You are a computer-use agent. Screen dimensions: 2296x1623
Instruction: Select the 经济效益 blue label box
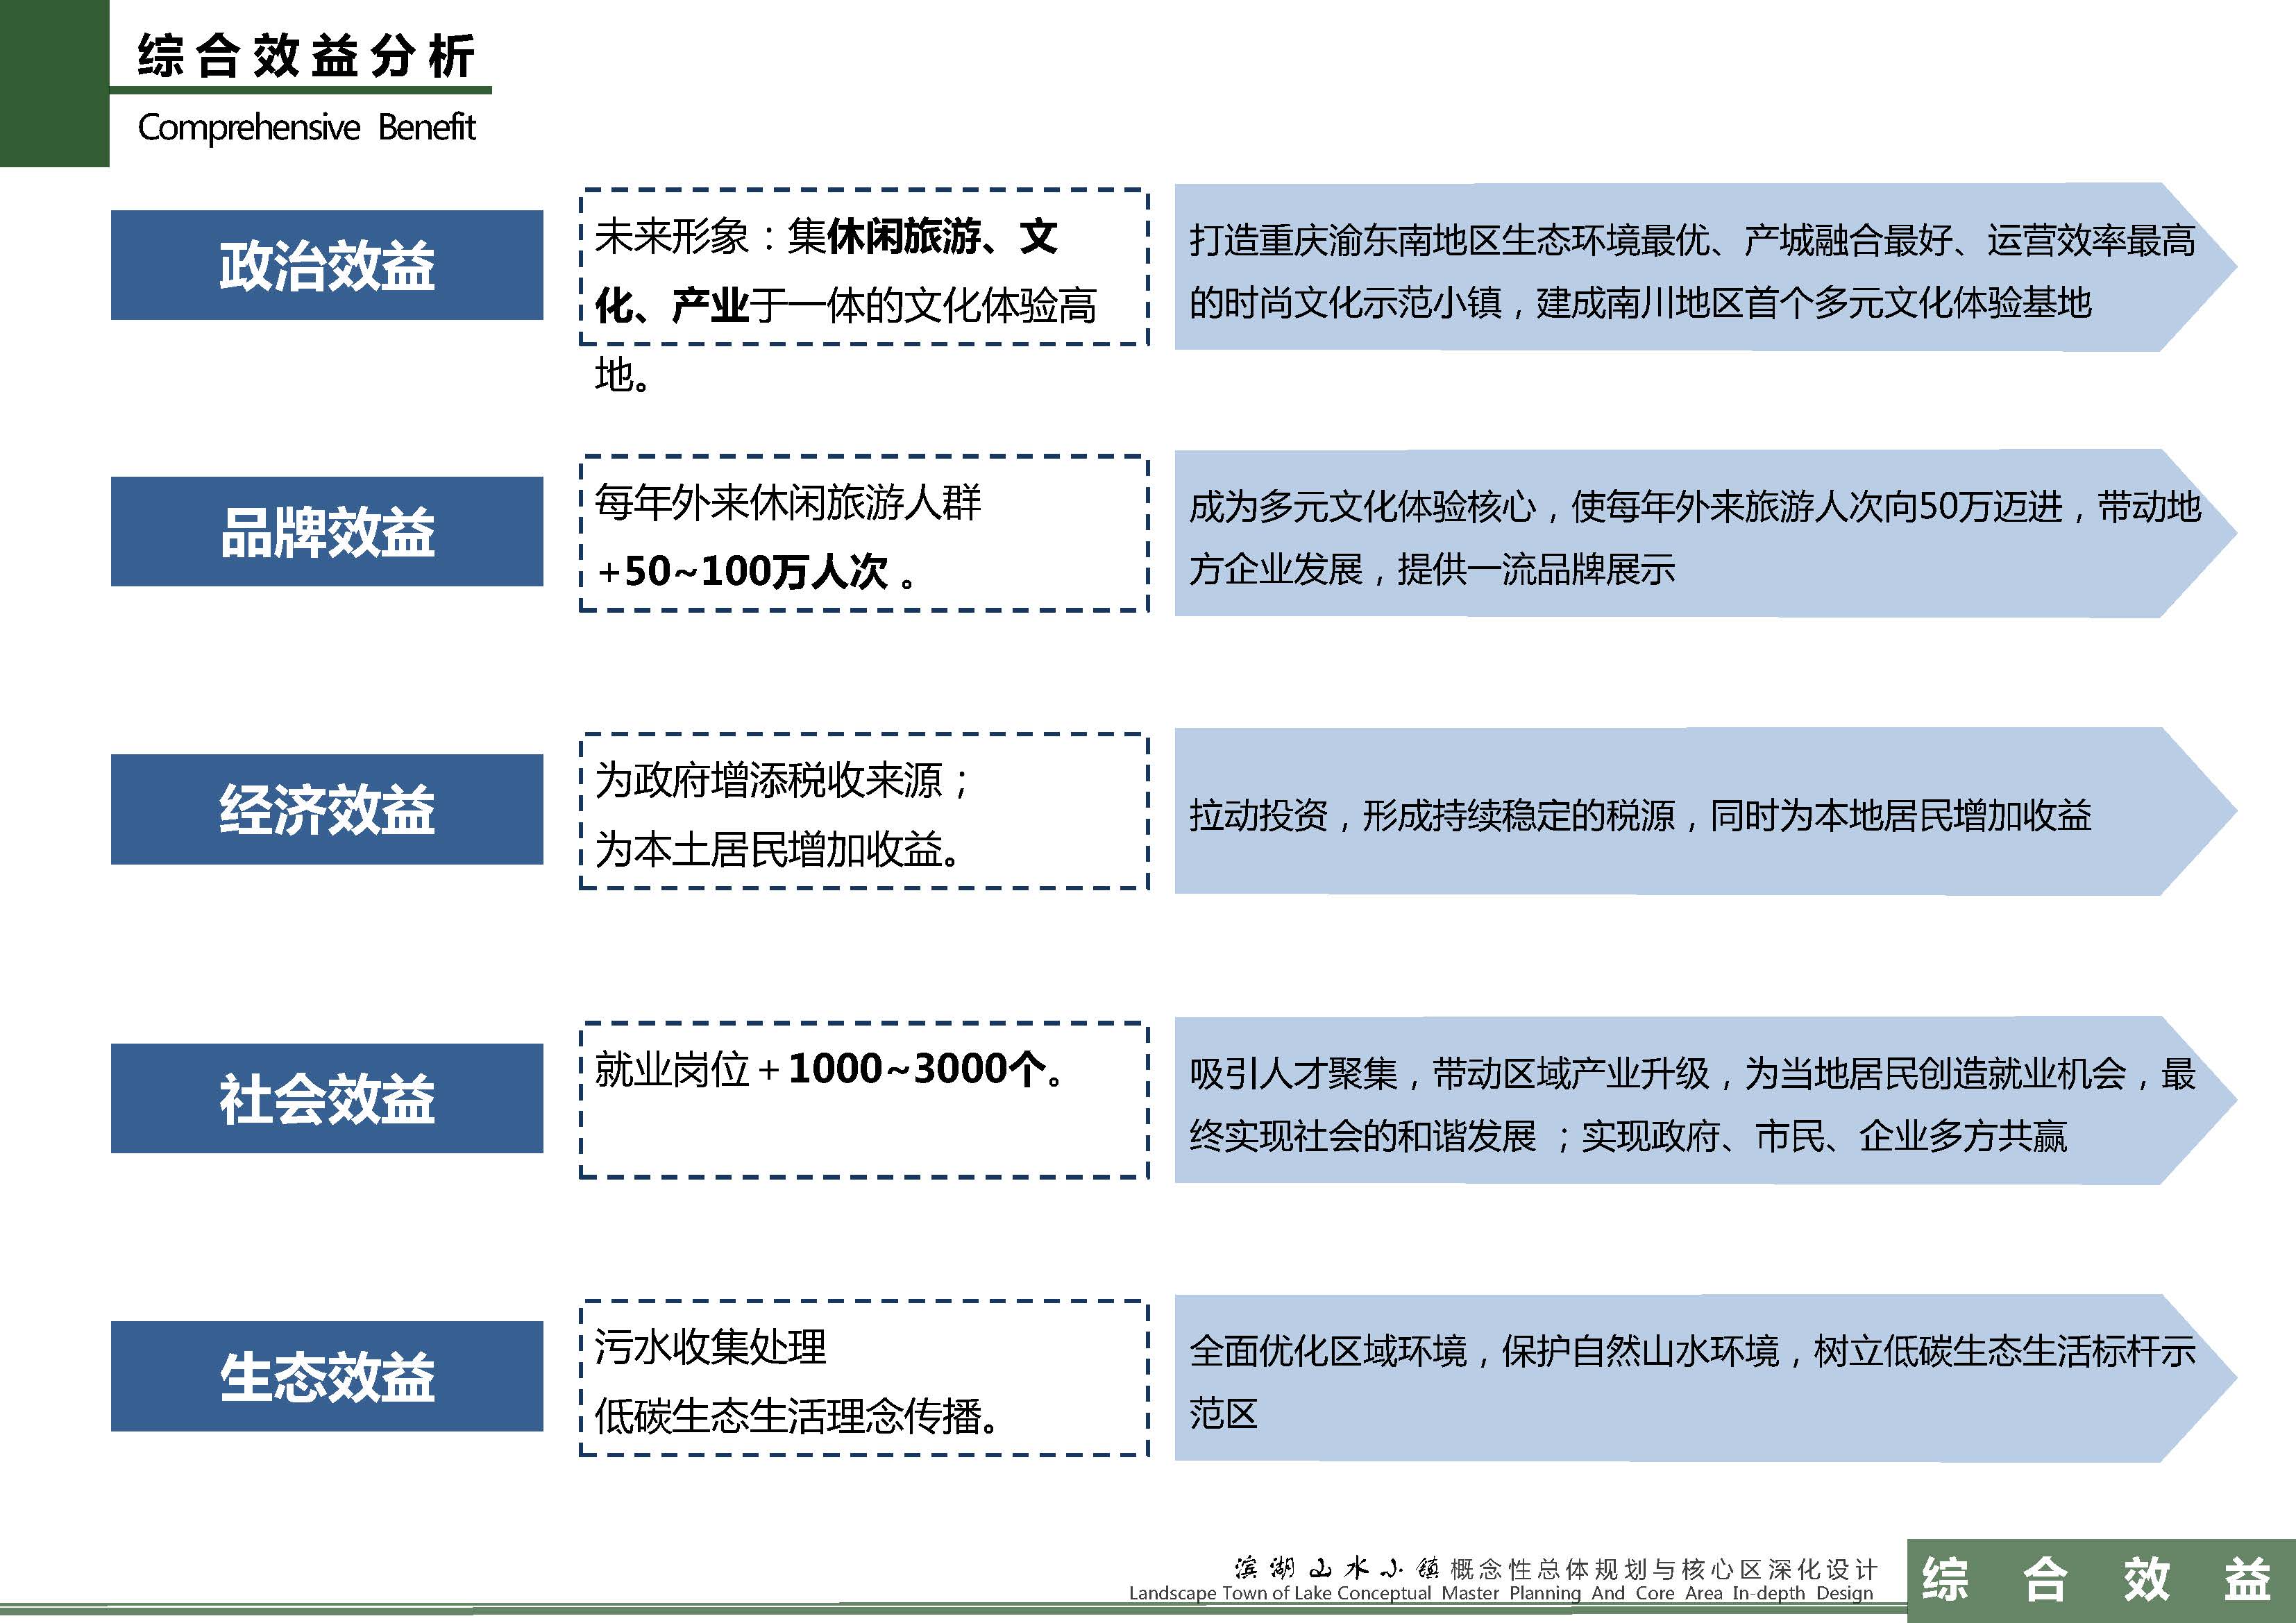tap(326, 809)
